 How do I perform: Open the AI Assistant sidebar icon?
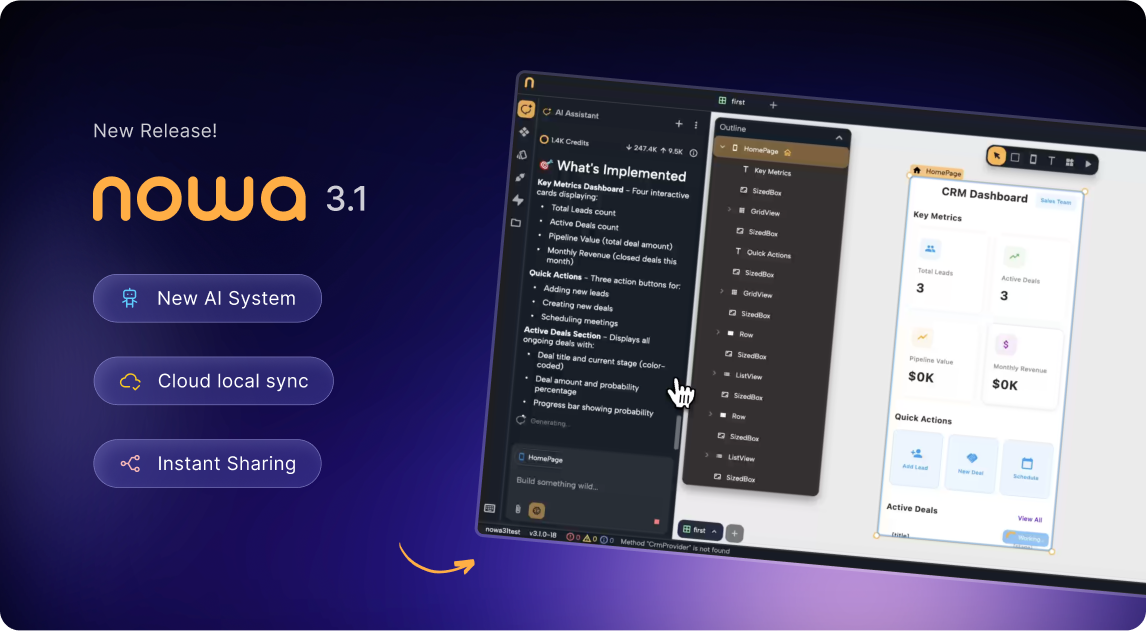[x=526, y=110]
